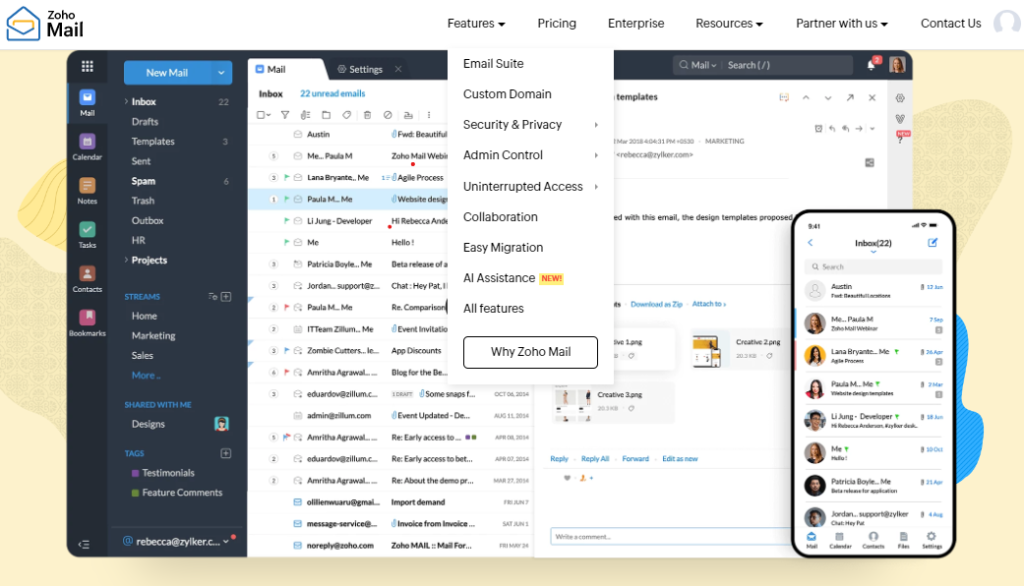
Task: Click the user avatar in mail header
Action: point(897,65)
